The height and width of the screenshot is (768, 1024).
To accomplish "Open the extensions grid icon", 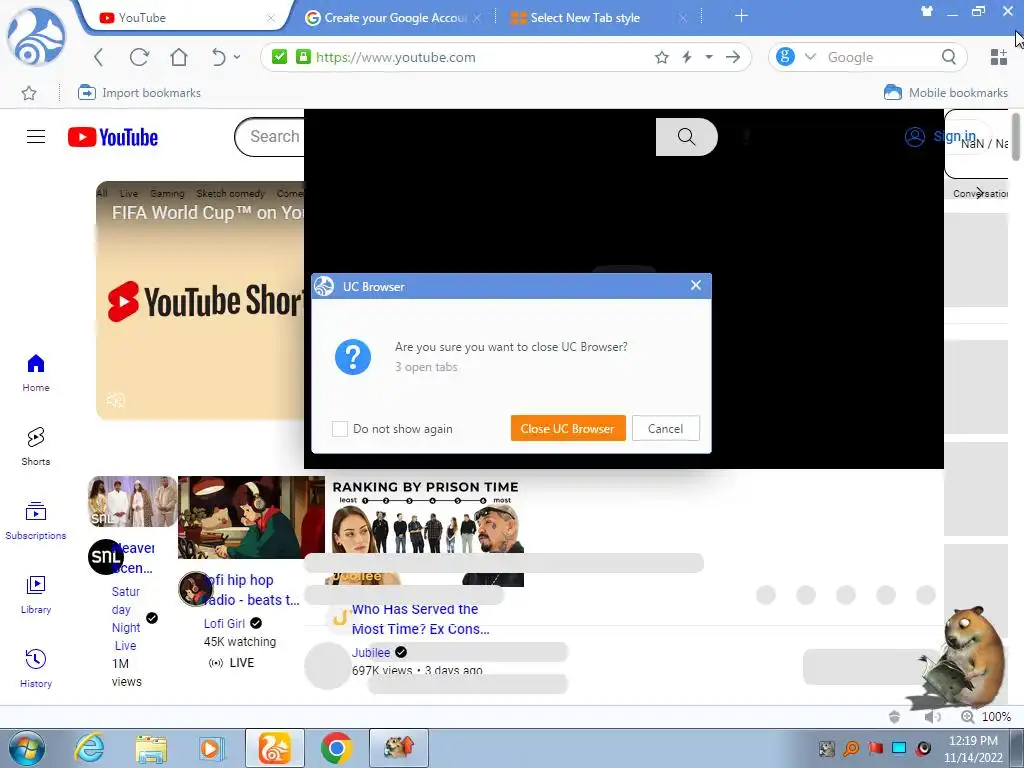I will [999, 57].
